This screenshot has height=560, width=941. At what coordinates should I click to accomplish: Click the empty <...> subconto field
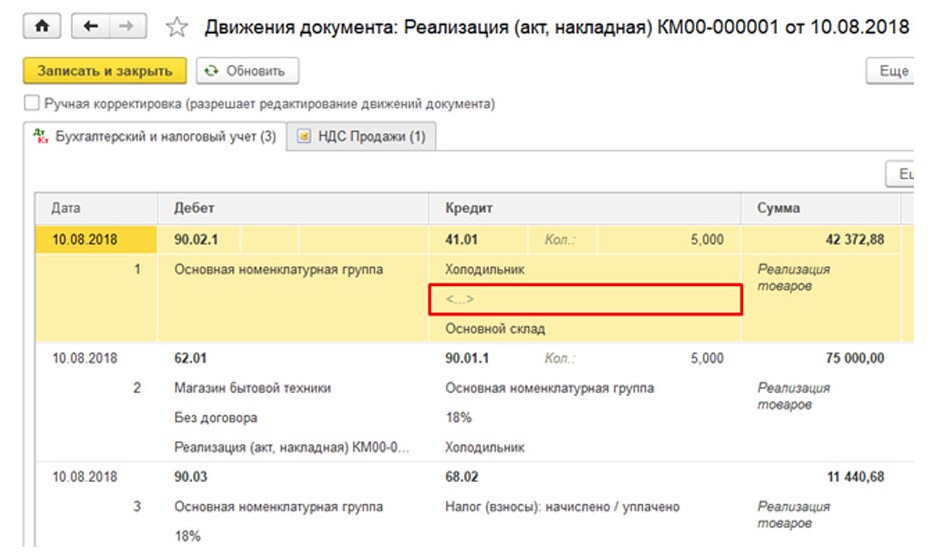point(585,299)
